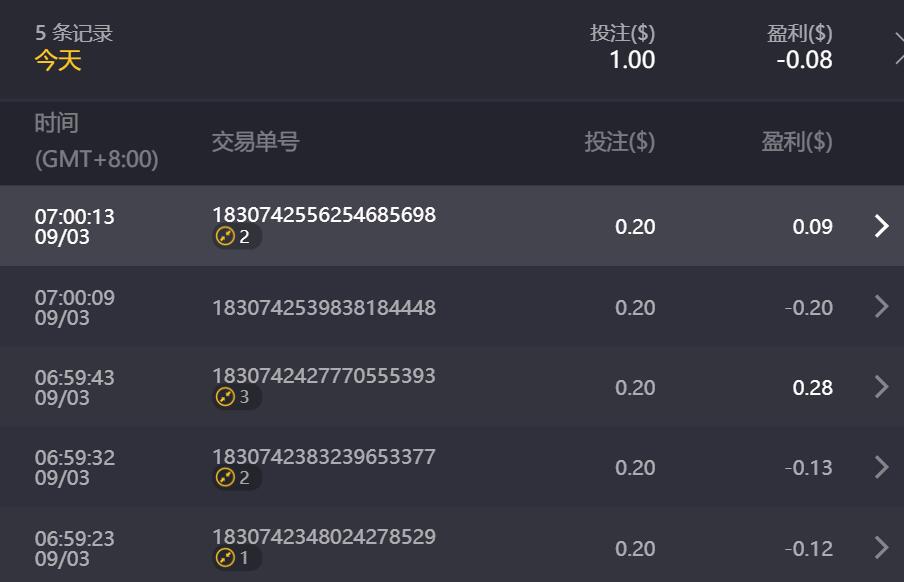Screen dimensions: 904x582
Task: Click the 5 条记录 summary text
Action: coord(74,33)
